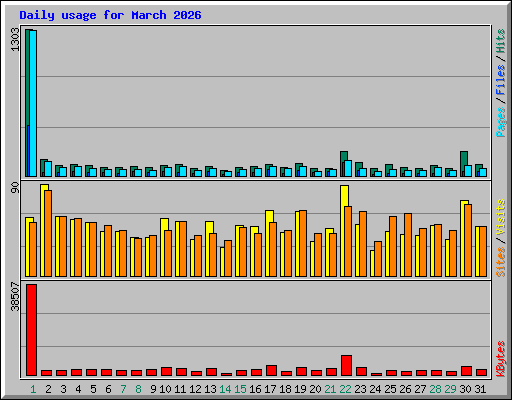Image resolution: width=512 pixels, height=400 pixels.
Task: Select day 12 on the x-axis
Action: 195,389
